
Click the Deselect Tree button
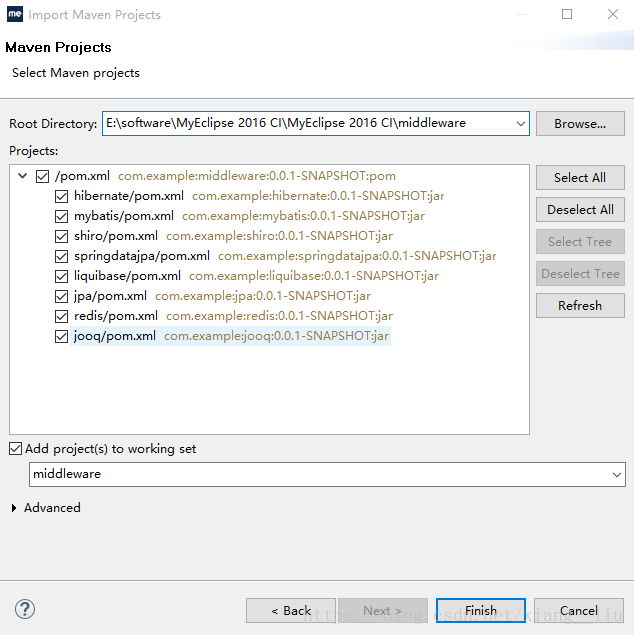click(580, 273)
